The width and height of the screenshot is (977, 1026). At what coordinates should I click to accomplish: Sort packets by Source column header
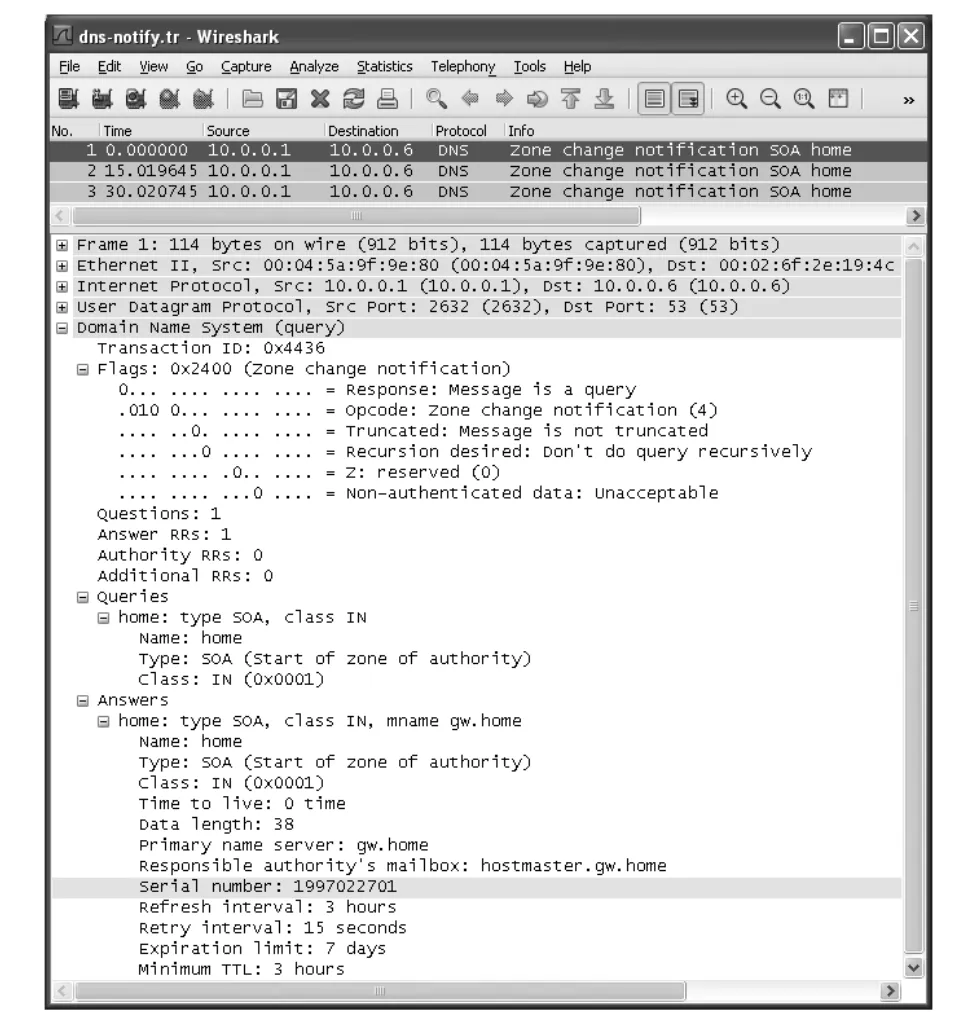tap(264, 131)
